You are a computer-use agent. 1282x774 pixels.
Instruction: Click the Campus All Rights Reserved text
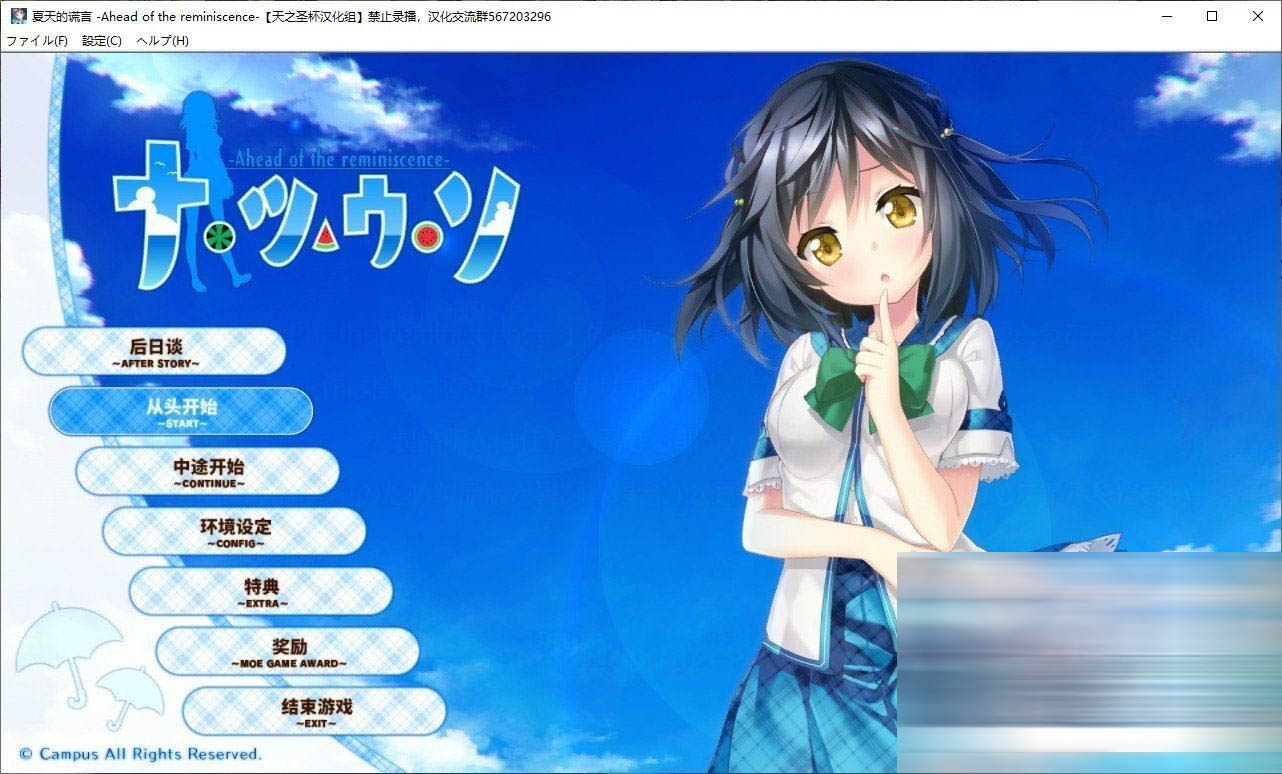(140, 754)
